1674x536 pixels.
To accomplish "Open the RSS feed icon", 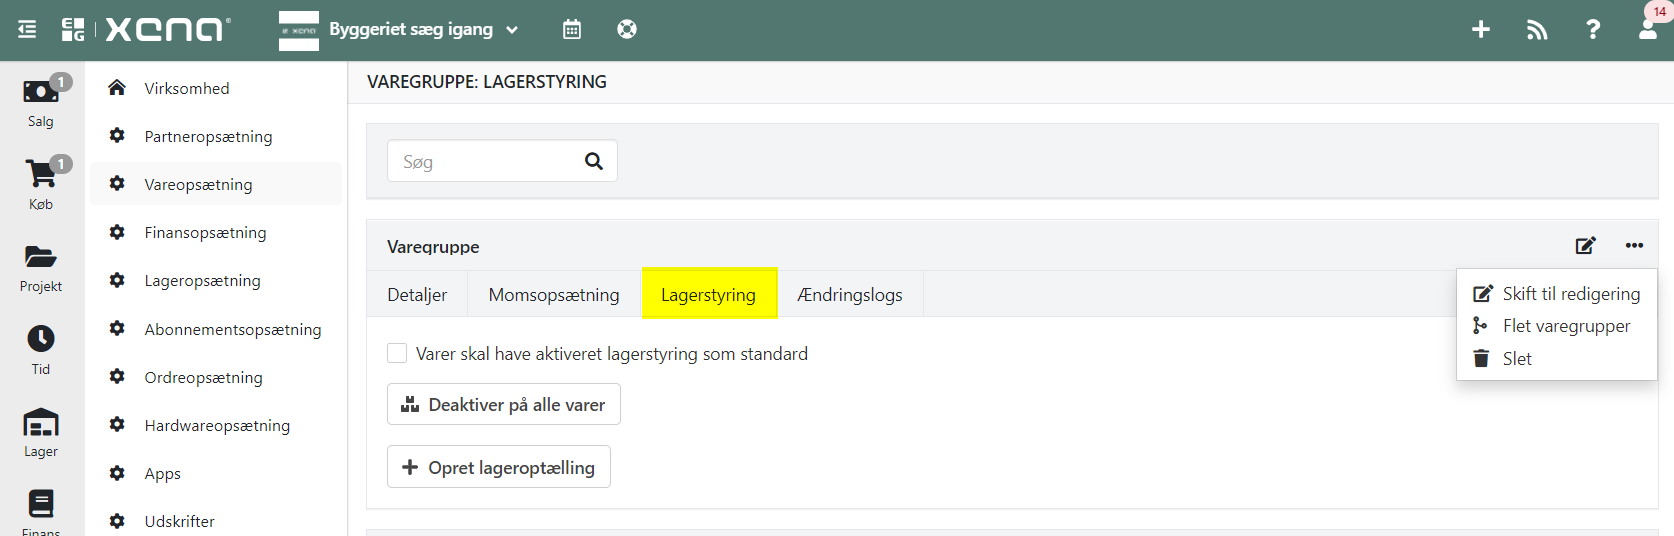I will [x=1537, y=30].
